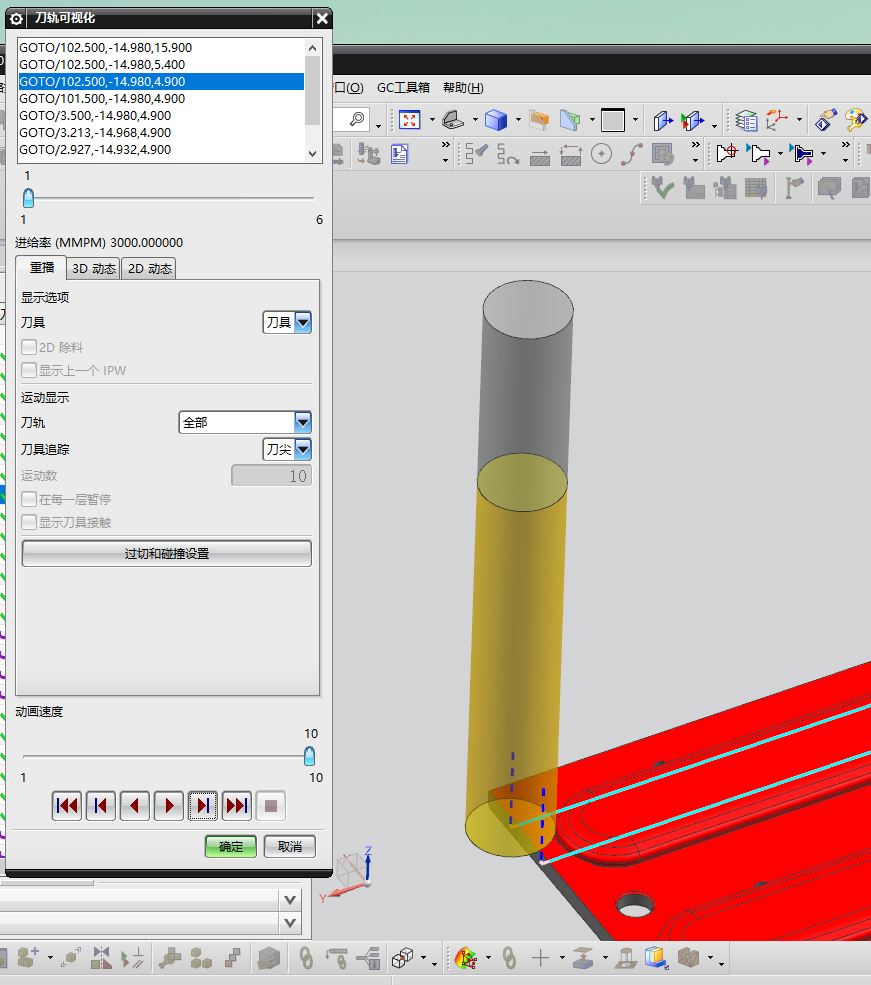This screenshot has height=985, width=871.
Task: Select GOTO/101.500,-14.980,4.900 list row
Action: 161,99
